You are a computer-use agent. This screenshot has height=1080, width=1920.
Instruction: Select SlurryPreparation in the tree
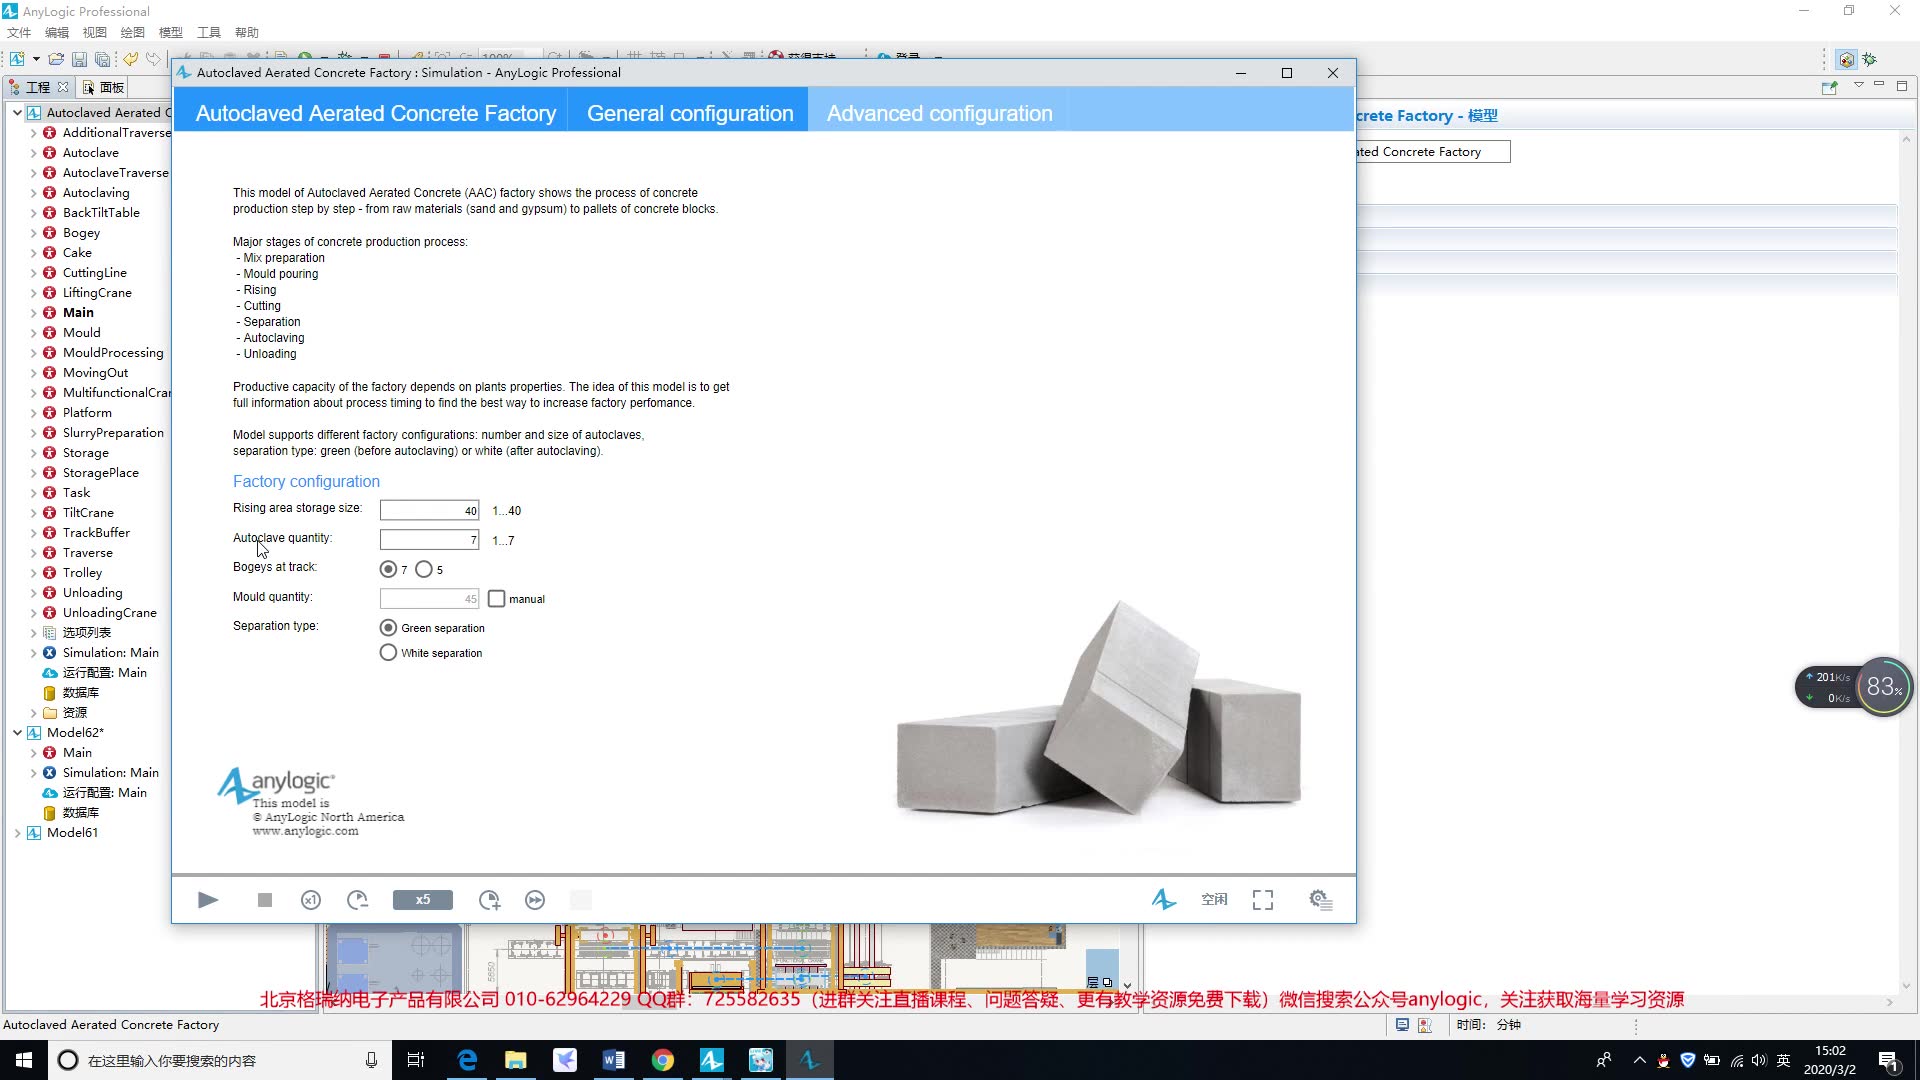point(113,433)
